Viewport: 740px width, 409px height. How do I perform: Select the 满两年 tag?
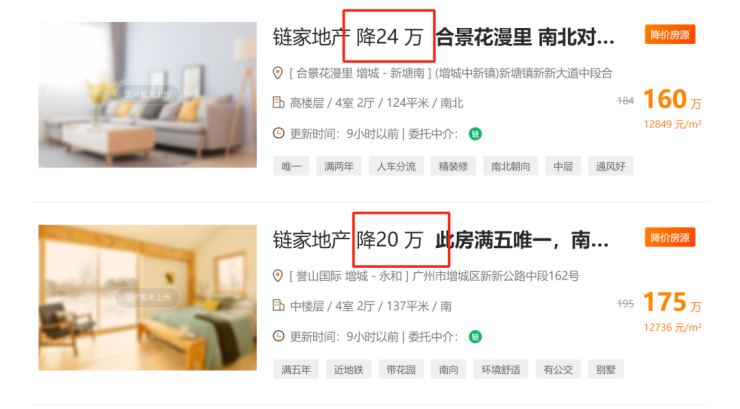point(339,166)
